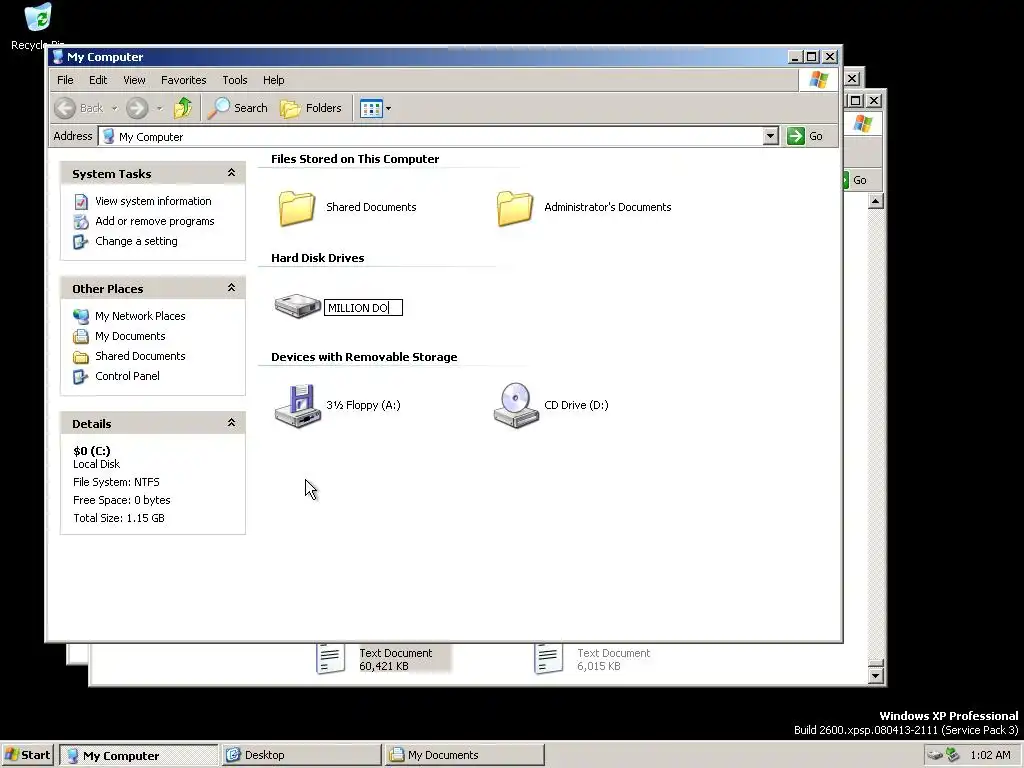Screen dimensions: 1024x768
Task: Open the Edit menu
Action: tap(98, 80)
